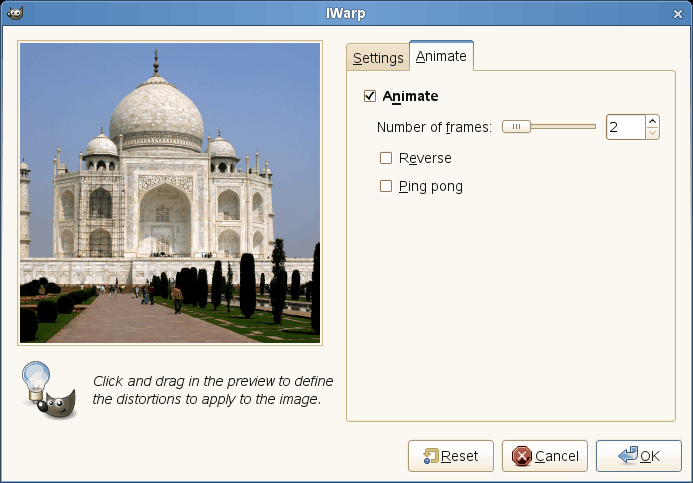Click the GIMP Wilber icon in title bar
693x483 pixels.
15,13
